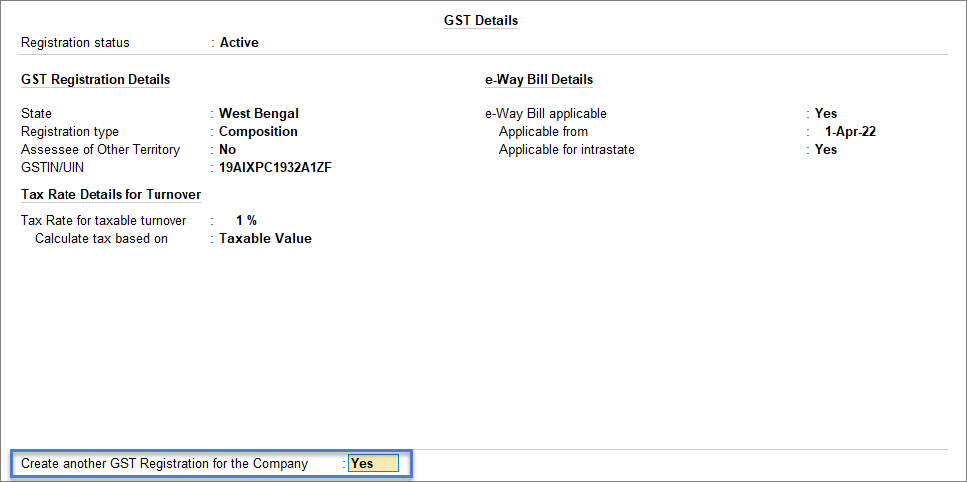Edit Tax Rate for taxable turnover 1 %
967x482 pixels.
coord(246,221)
